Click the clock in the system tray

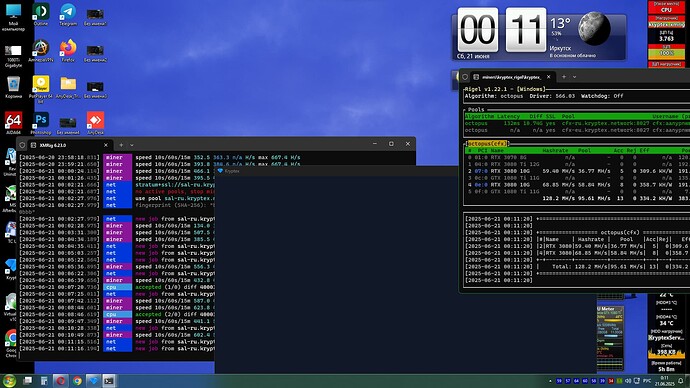point(664,381)
